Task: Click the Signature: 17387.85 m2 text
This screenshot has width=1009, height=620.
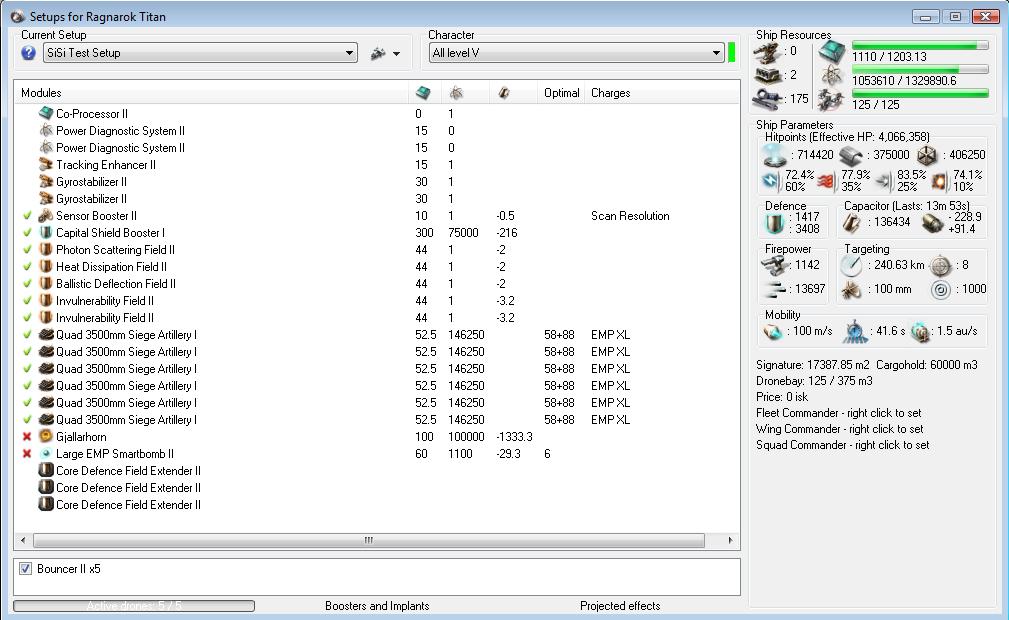Action: (x=812, y=365)
